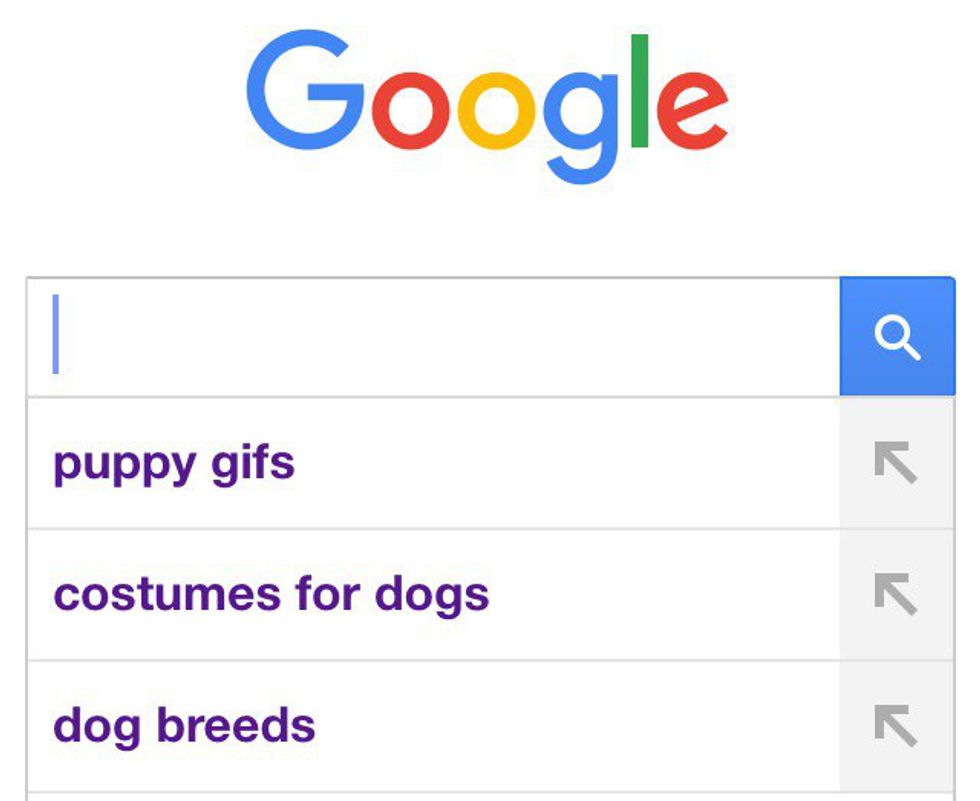This screenshot has height=801, width=980.
Task: Click the Google logo
Action: pos(487,105)
